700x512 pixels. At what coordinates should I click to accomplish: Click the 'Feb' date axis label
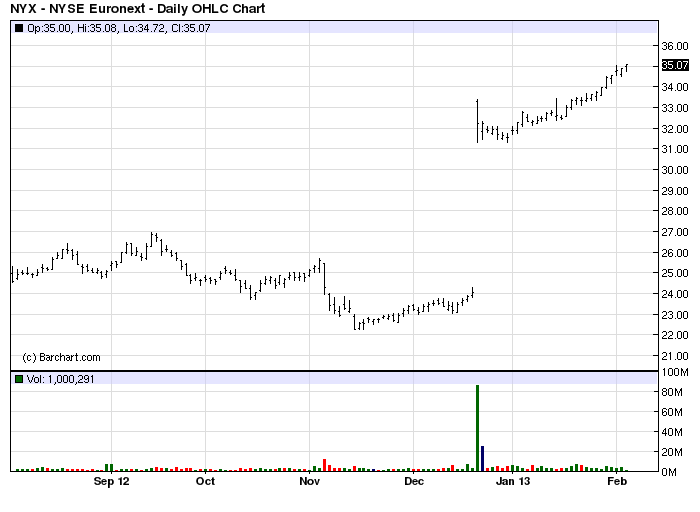tap(617, 481)
